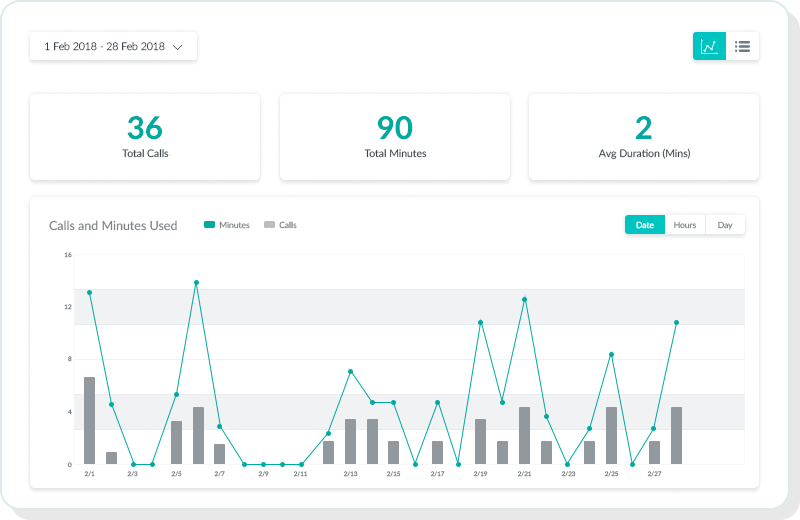Click the 2/1 minutes data point
Viewport: 800px width, 520px height.
point(89,292)
